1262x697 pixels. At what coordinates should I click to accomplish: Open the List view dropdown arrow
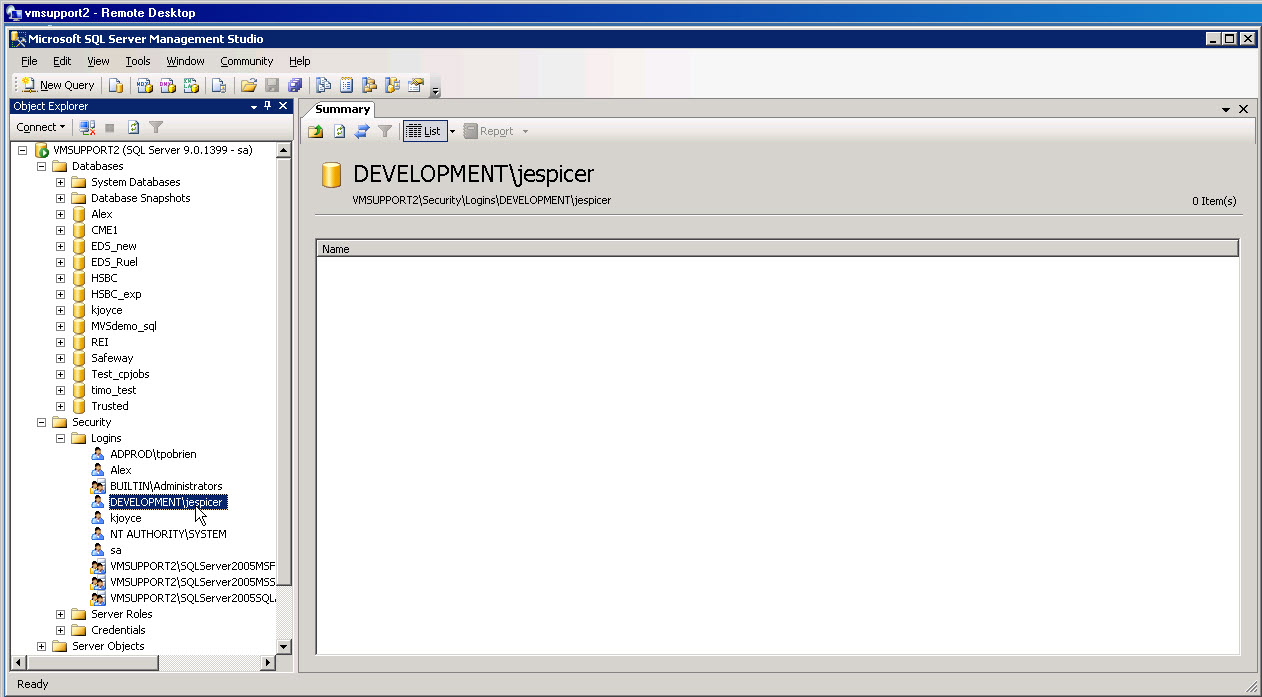[452, 131]
